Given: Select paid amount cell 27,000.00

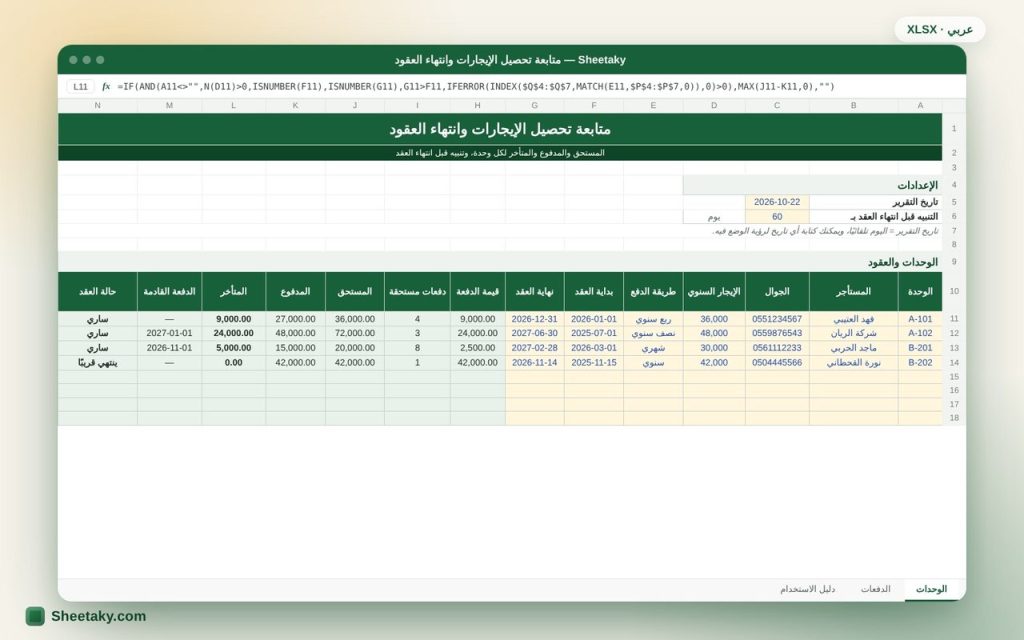Looking at the screenshot, I should point(295,319).
